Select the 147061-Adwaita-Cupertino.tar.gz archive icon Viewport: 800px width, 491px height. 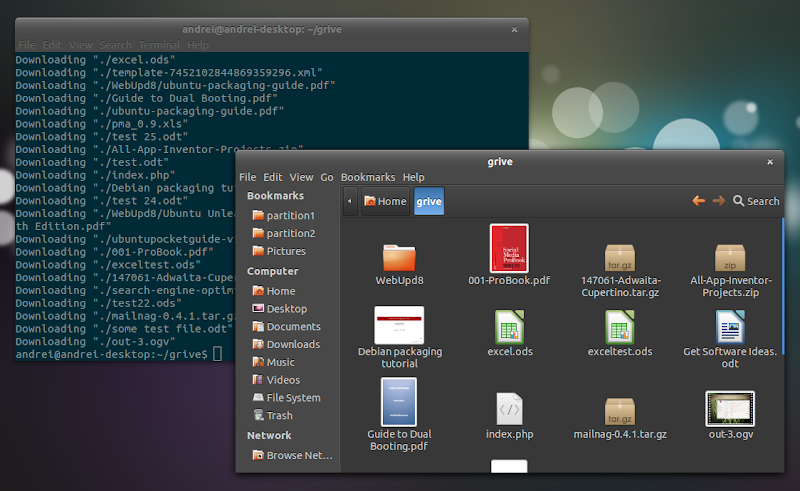(x=620, y=257)
